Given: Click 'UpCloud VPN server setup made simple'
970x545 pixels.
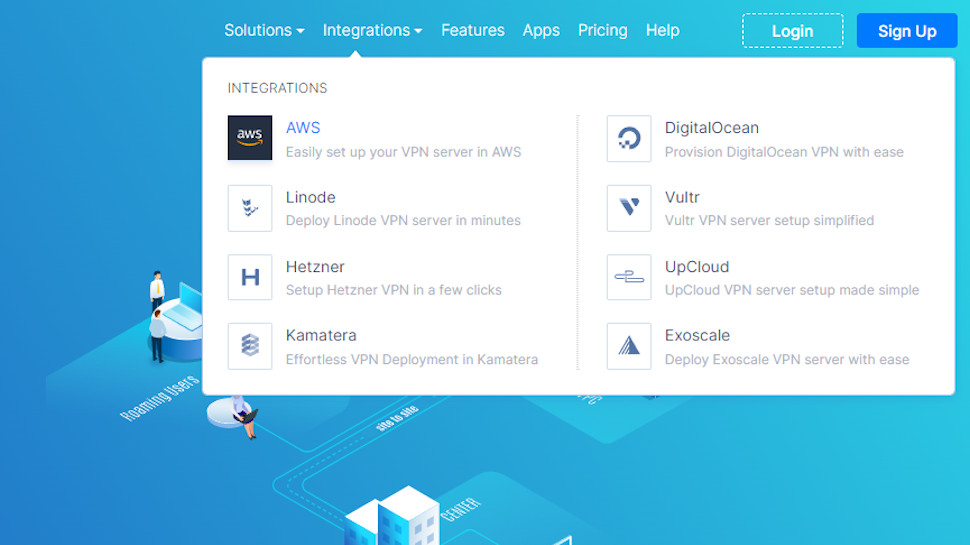Looking at the screenshot, I should [792, 290].
